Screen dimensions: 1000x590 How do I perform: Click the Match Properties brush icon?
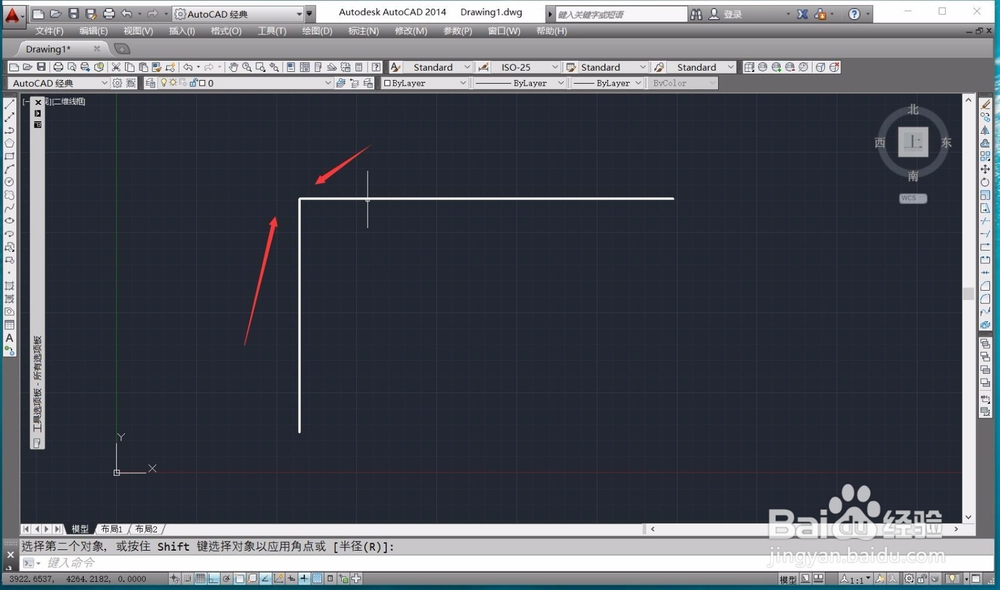(x=158, y=67)
